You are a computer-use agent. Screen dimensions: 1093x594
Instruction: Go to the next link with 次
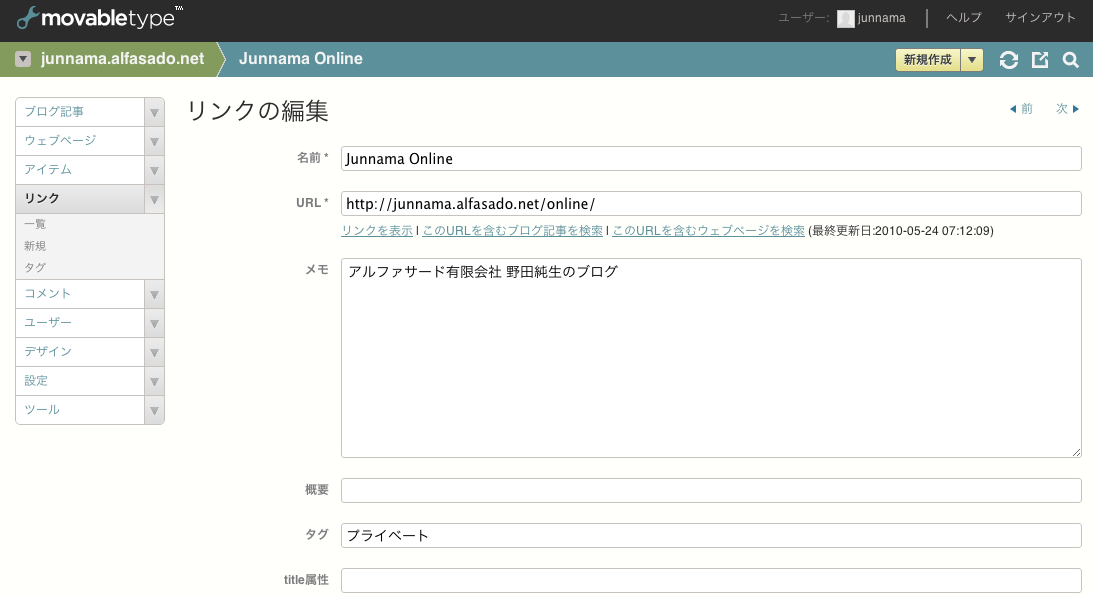(1068, 109)
